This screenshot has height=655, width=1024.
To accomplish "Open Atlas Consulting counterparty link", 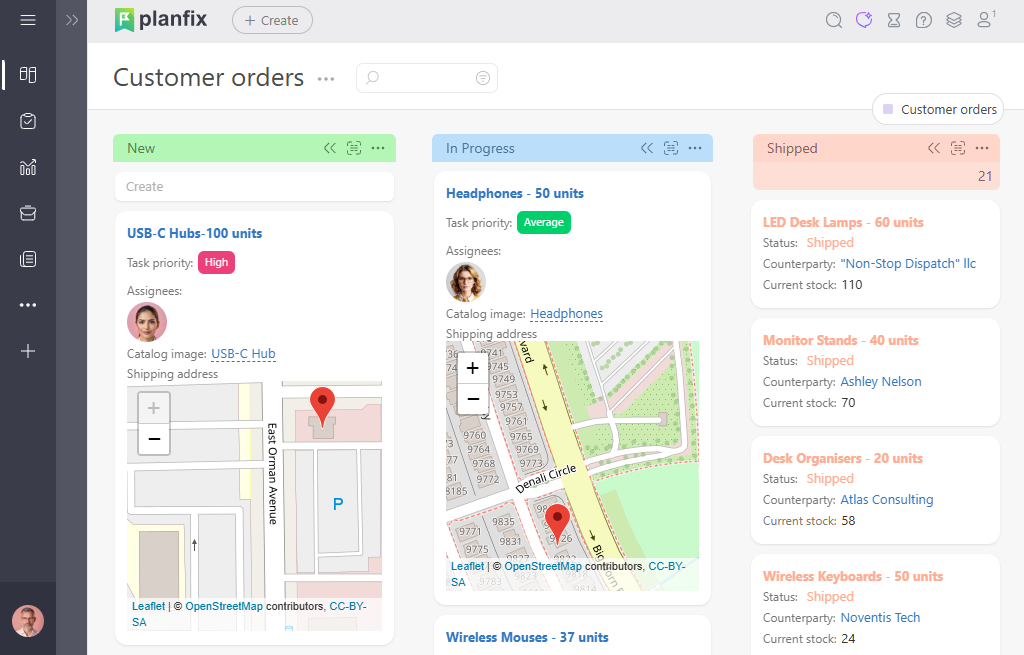I will (x=887, y=500).
